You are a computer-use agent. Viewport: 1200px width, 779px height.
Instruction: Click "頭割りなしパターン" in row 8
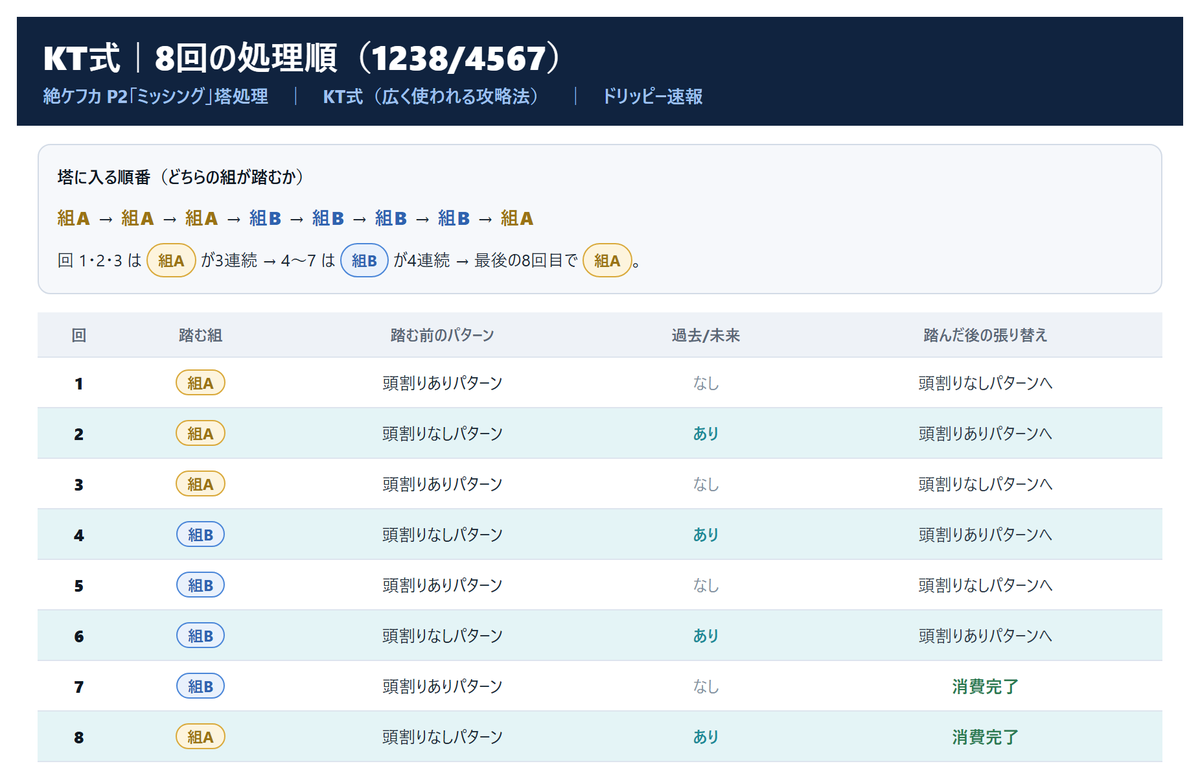(x=442, y=738)
